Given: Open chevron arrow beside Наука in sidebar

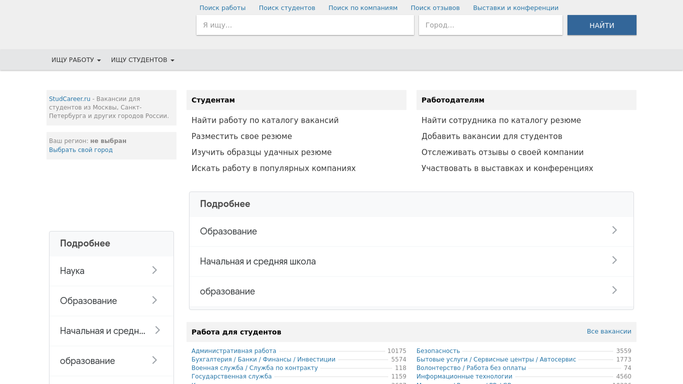Looking at the screenshot, I should click(155, 270).
